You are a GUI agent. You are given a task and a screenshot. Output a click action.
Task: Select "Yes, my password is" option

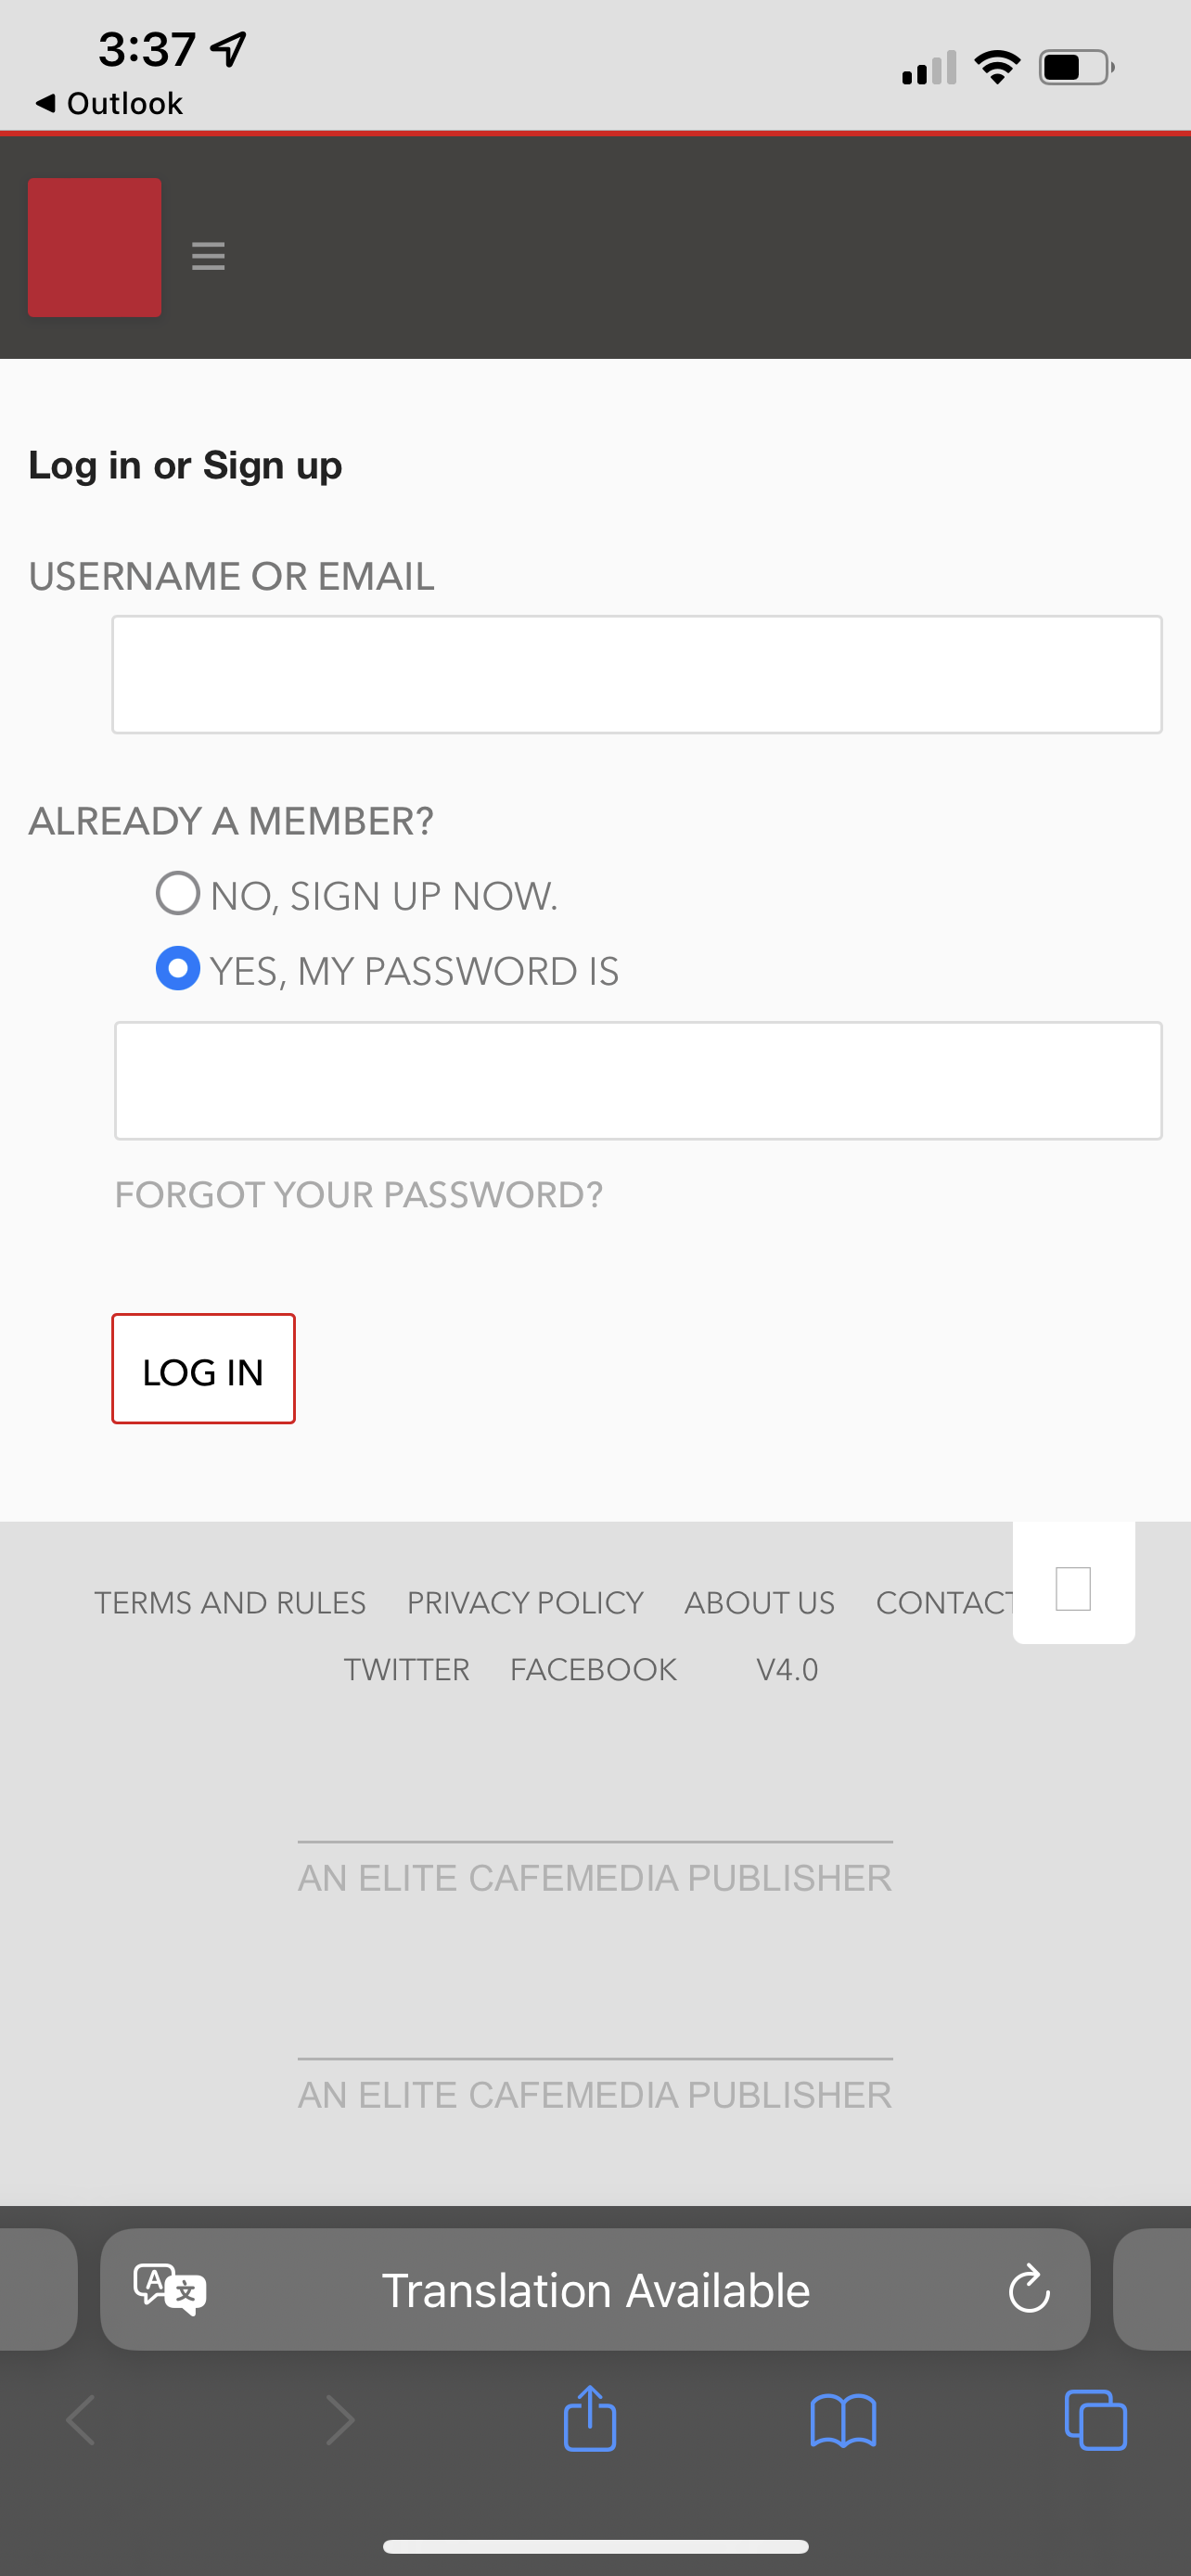coord(178,968)
